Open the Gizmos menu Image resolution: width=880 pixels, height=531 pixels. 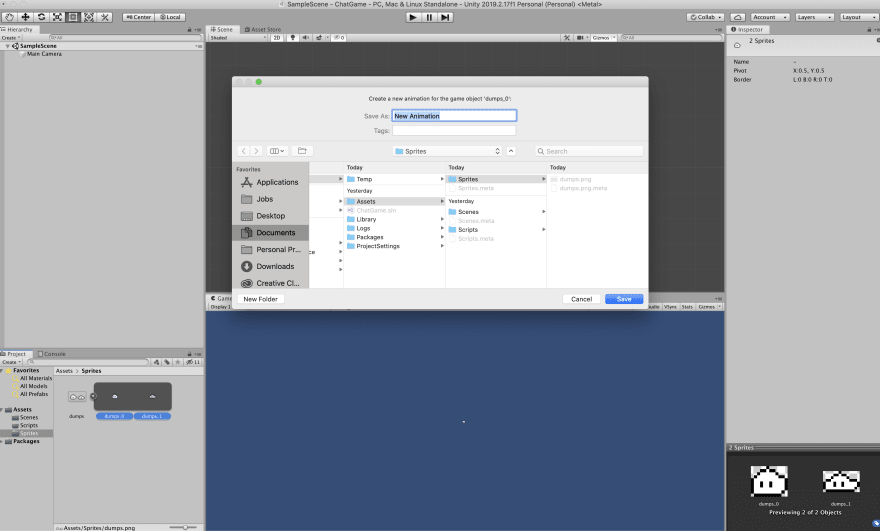[x=603, y=38]
